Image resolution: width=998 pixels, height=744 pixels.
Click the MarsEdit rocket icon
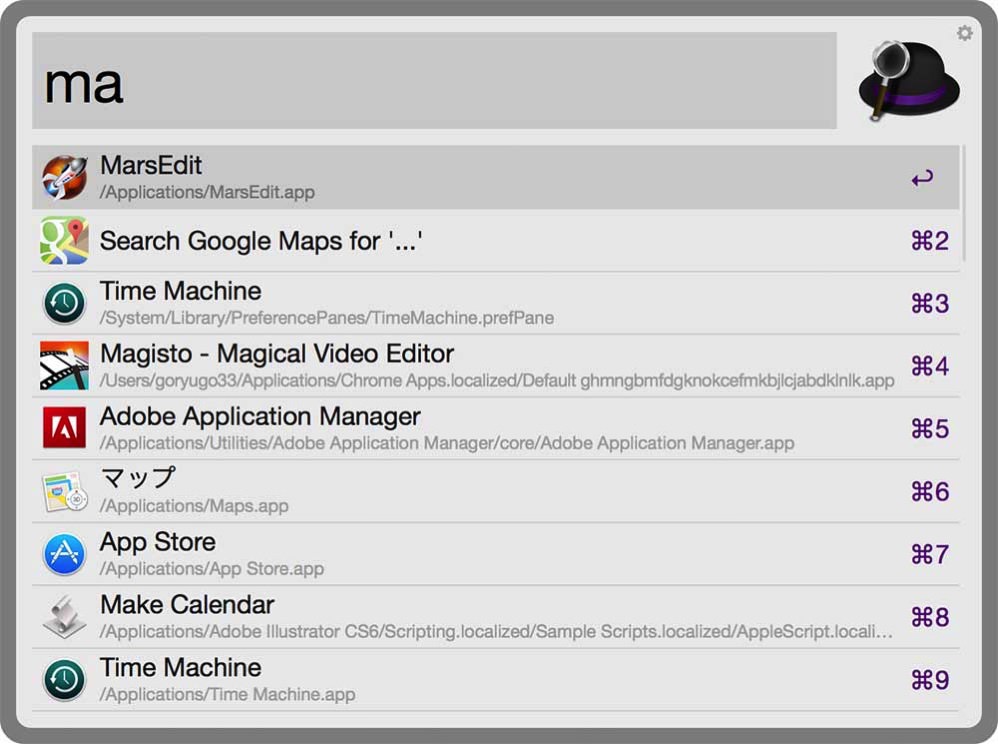pos(64,178)
